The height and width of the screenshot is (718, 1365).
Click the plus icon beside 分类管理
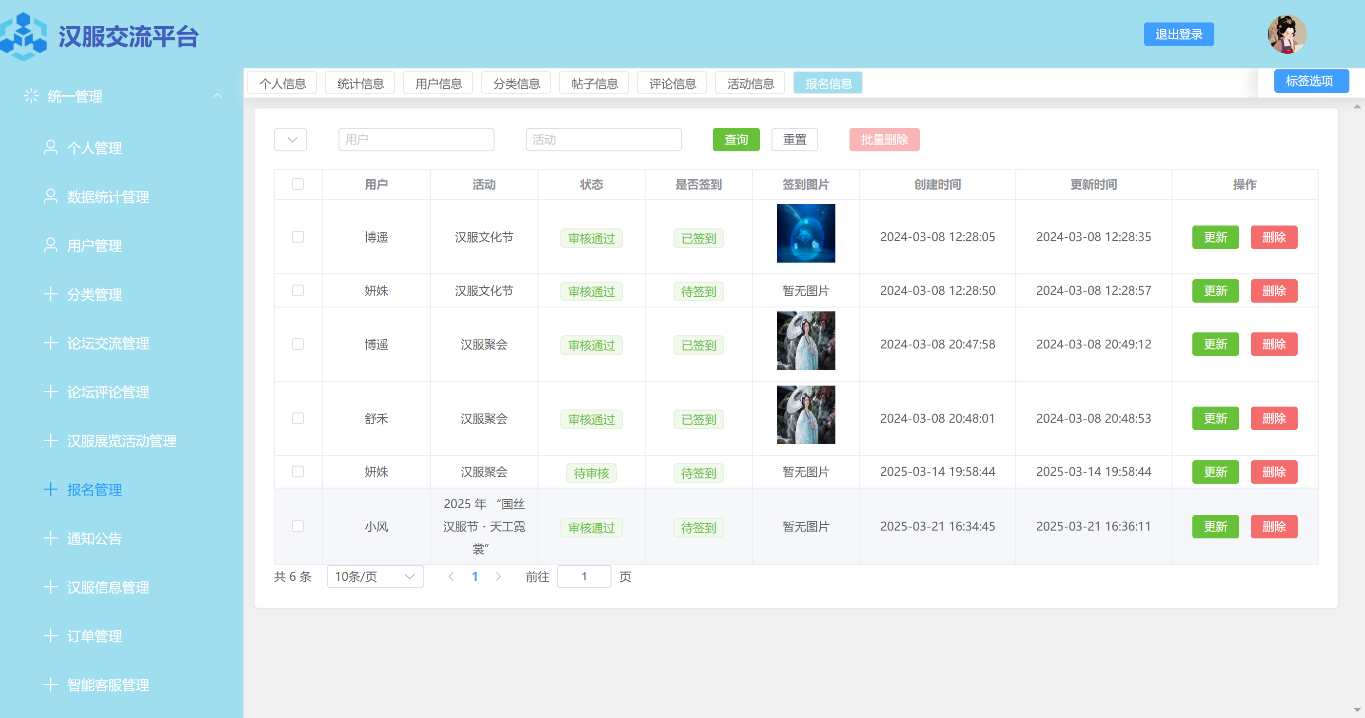(50, 294)
